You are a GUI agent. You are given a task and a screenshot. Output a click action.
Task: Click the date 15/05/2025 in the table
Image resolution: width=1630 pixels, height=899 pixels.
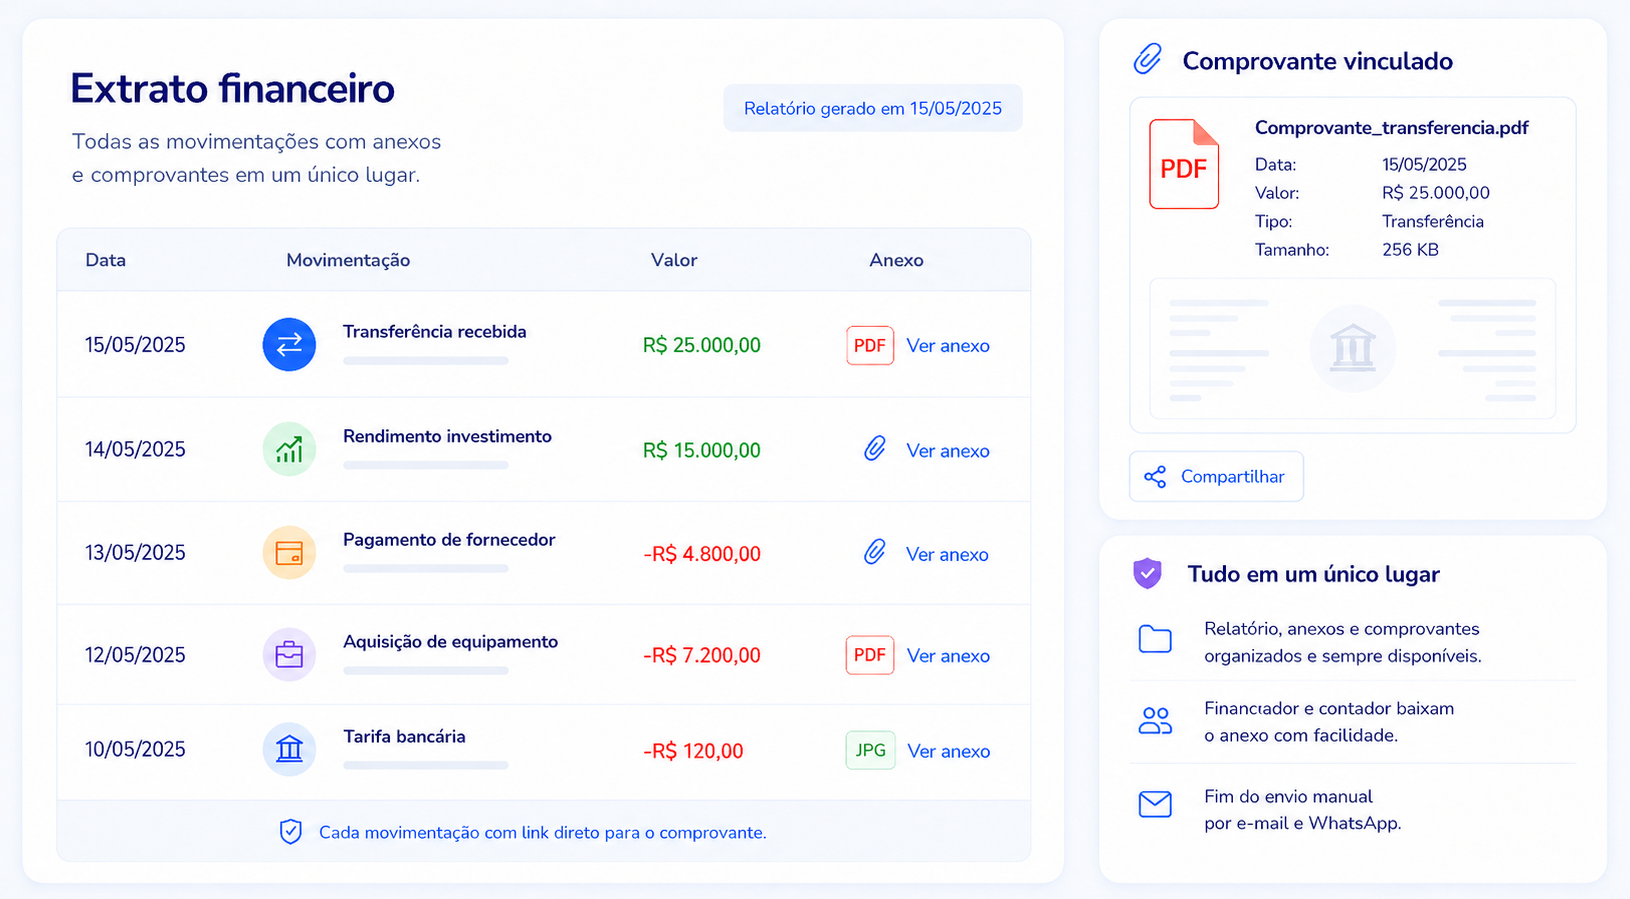(x=135, y=345)
